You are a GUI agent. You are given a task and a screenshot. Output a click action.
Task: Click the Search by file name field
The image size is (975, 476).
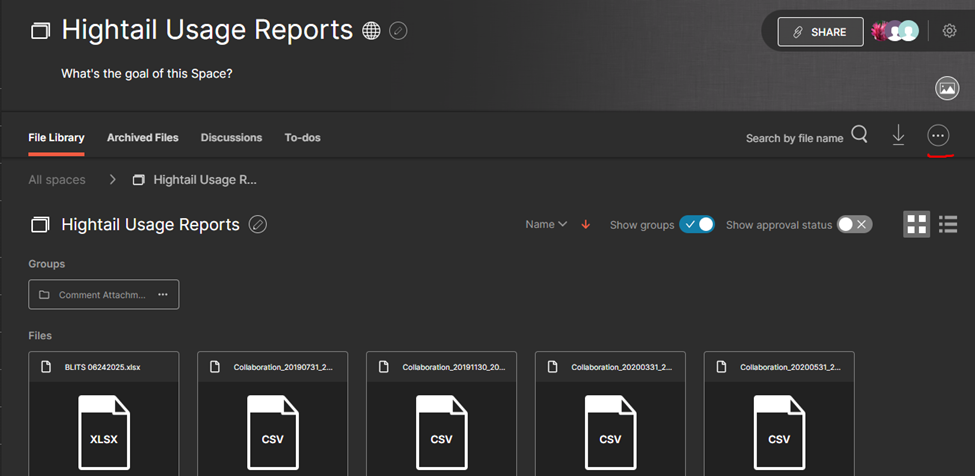[795, 139]
